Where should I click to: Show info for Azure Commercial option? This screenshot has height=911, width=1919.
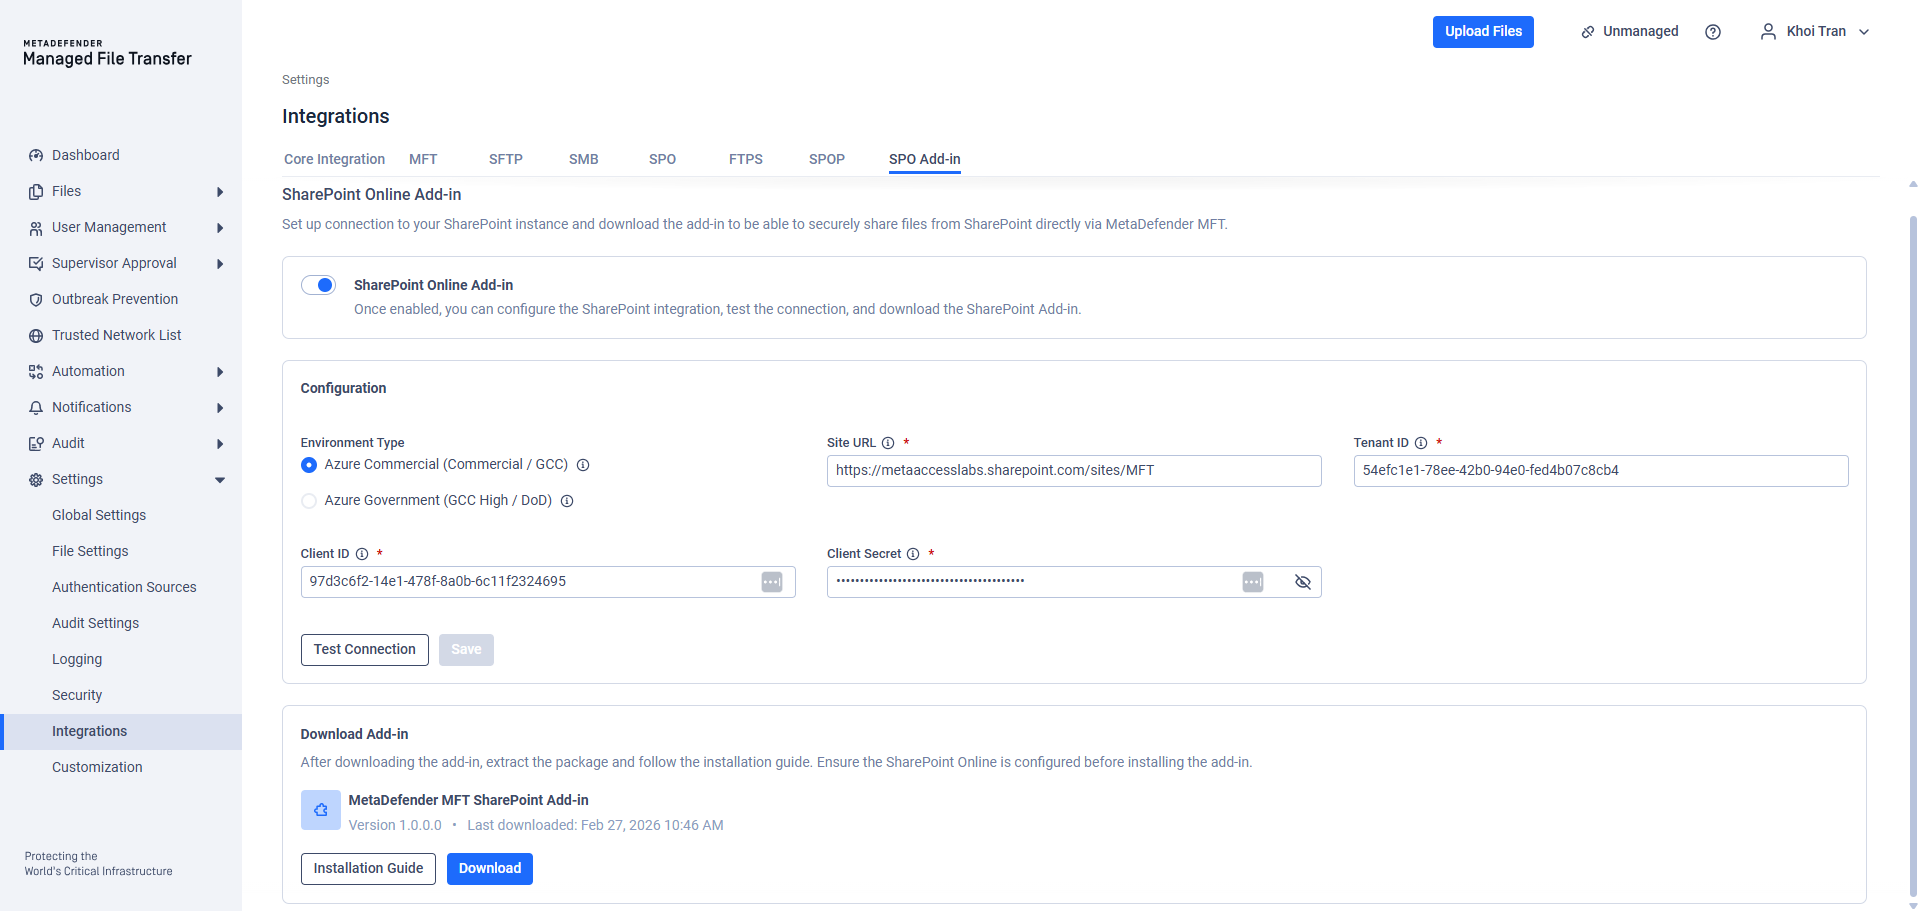click(583, 465)
